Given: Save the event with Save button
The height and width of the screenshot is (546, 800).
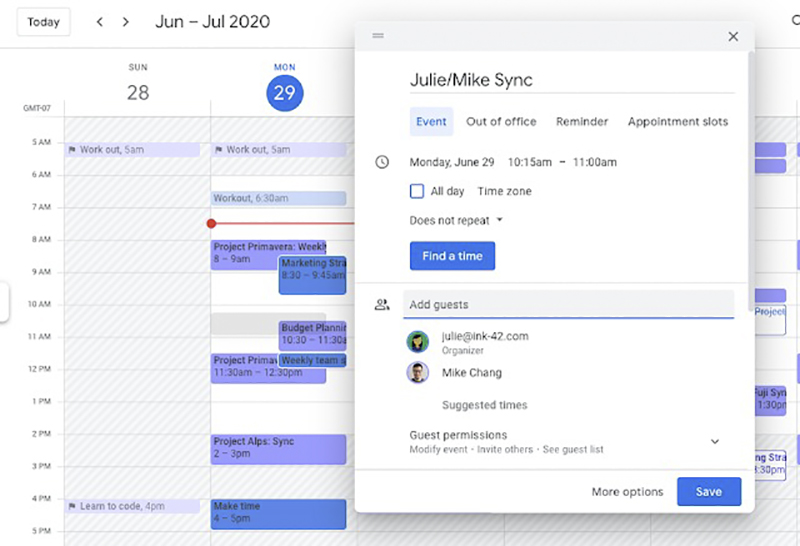Looking at the screenshot, I should [x=709, y=491].
